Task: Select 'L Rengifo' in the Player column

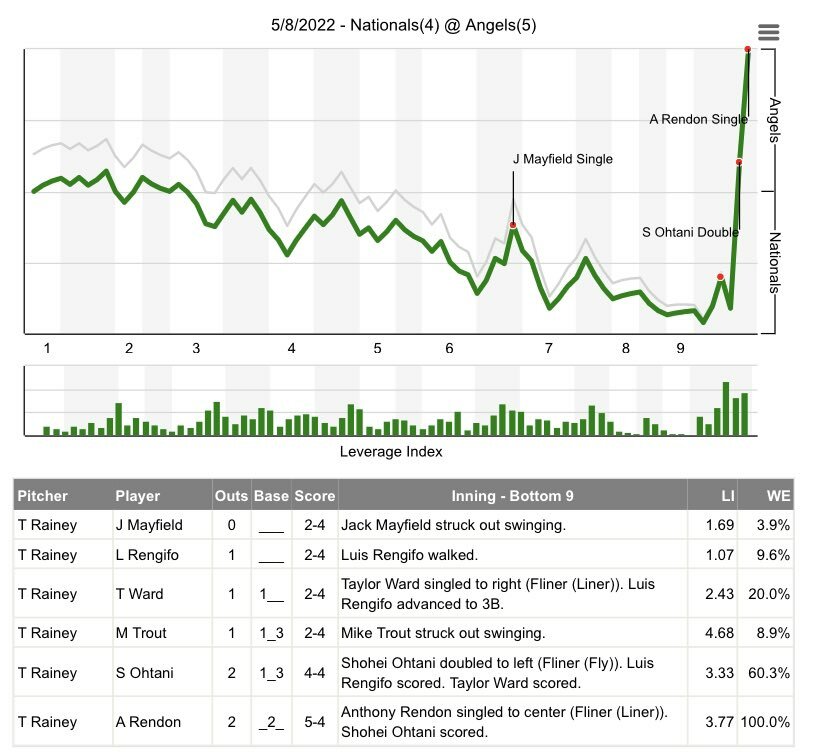Action: [147, 555]
